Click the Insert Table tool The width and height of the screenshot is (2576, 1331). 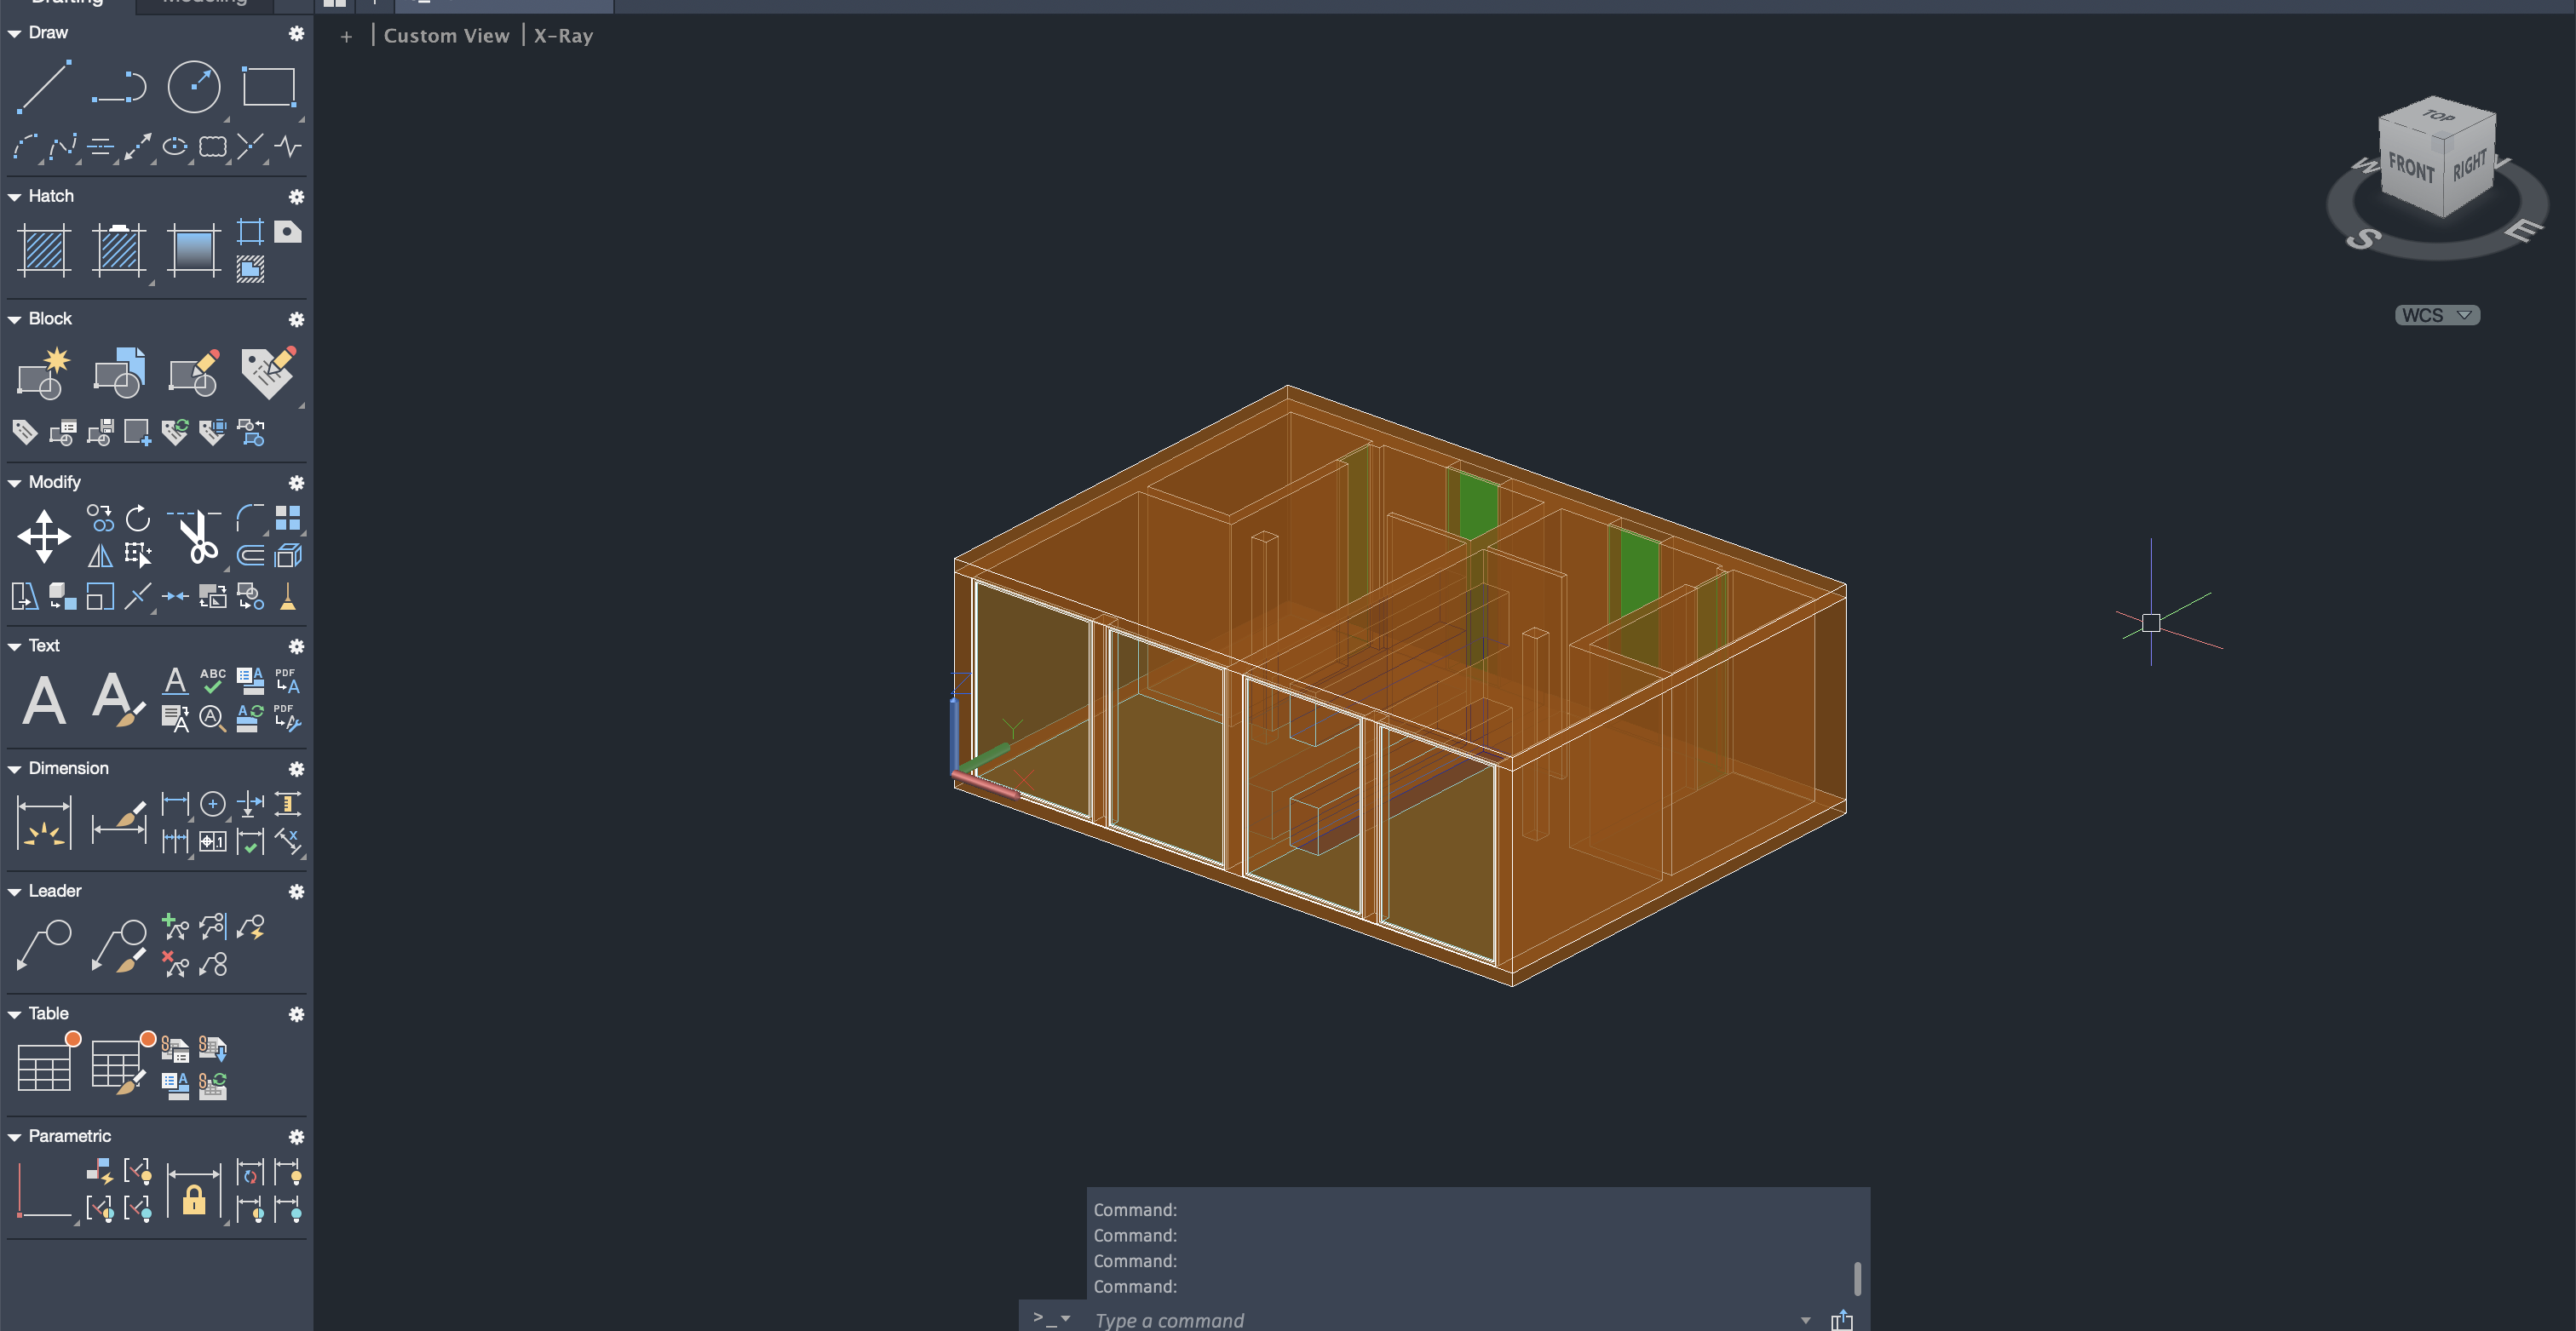point(46,1066)
